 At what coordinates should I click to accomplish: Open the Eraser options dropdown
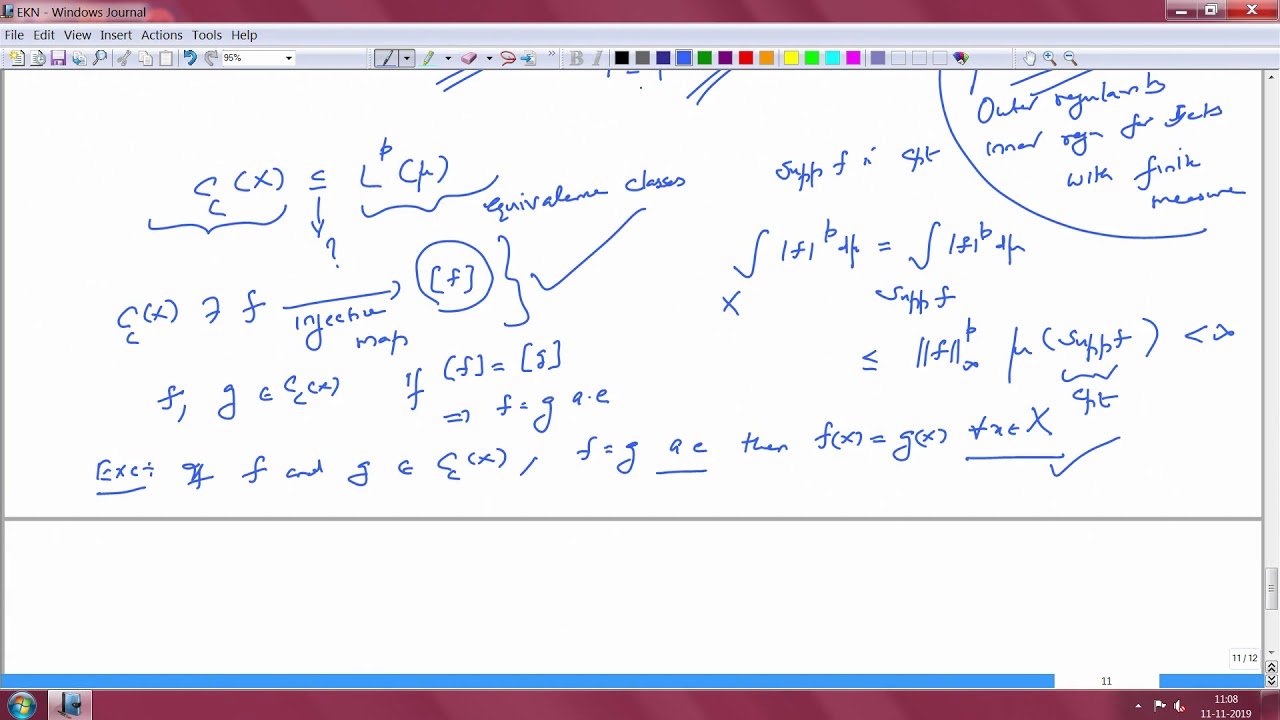pos(488,58)
